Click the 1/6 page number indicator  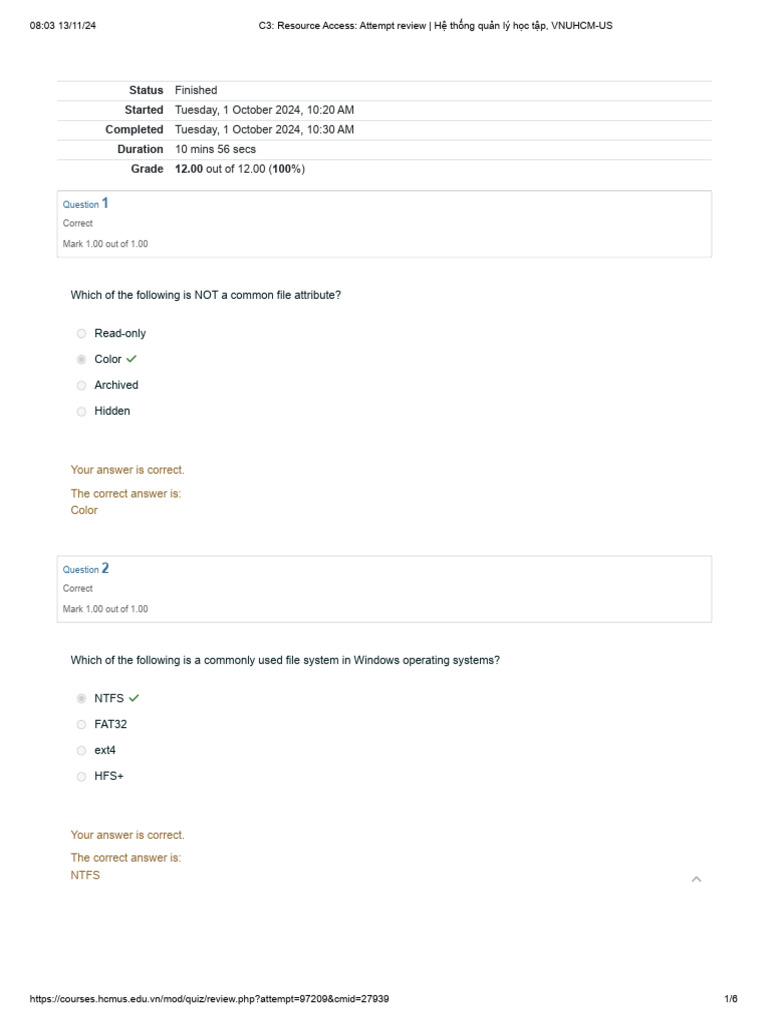pos(731,999)
